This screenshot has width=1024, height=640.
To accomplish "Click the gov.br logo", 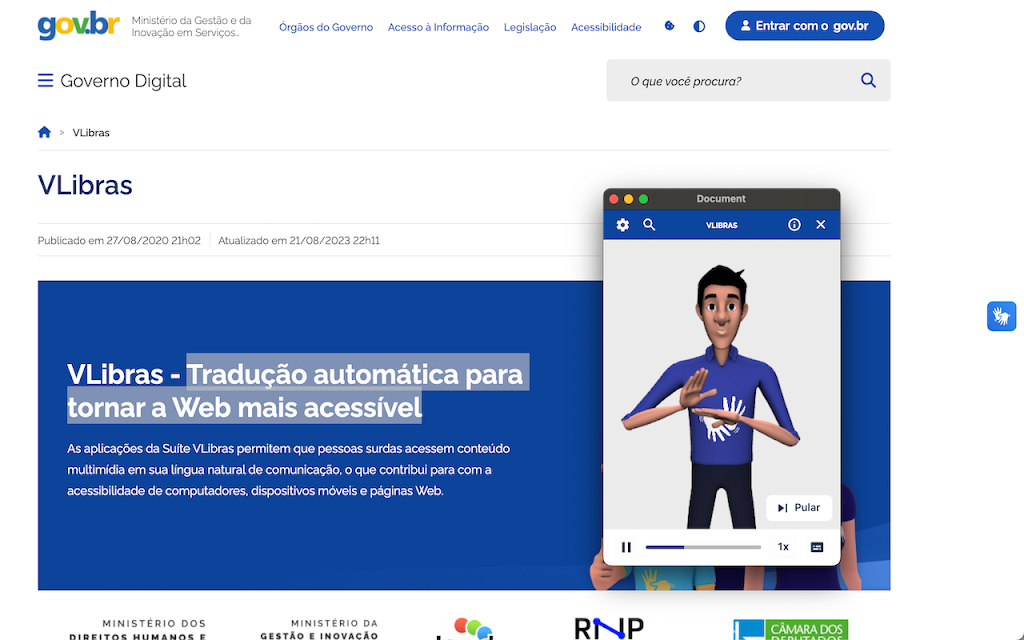I will coord(78,25).
